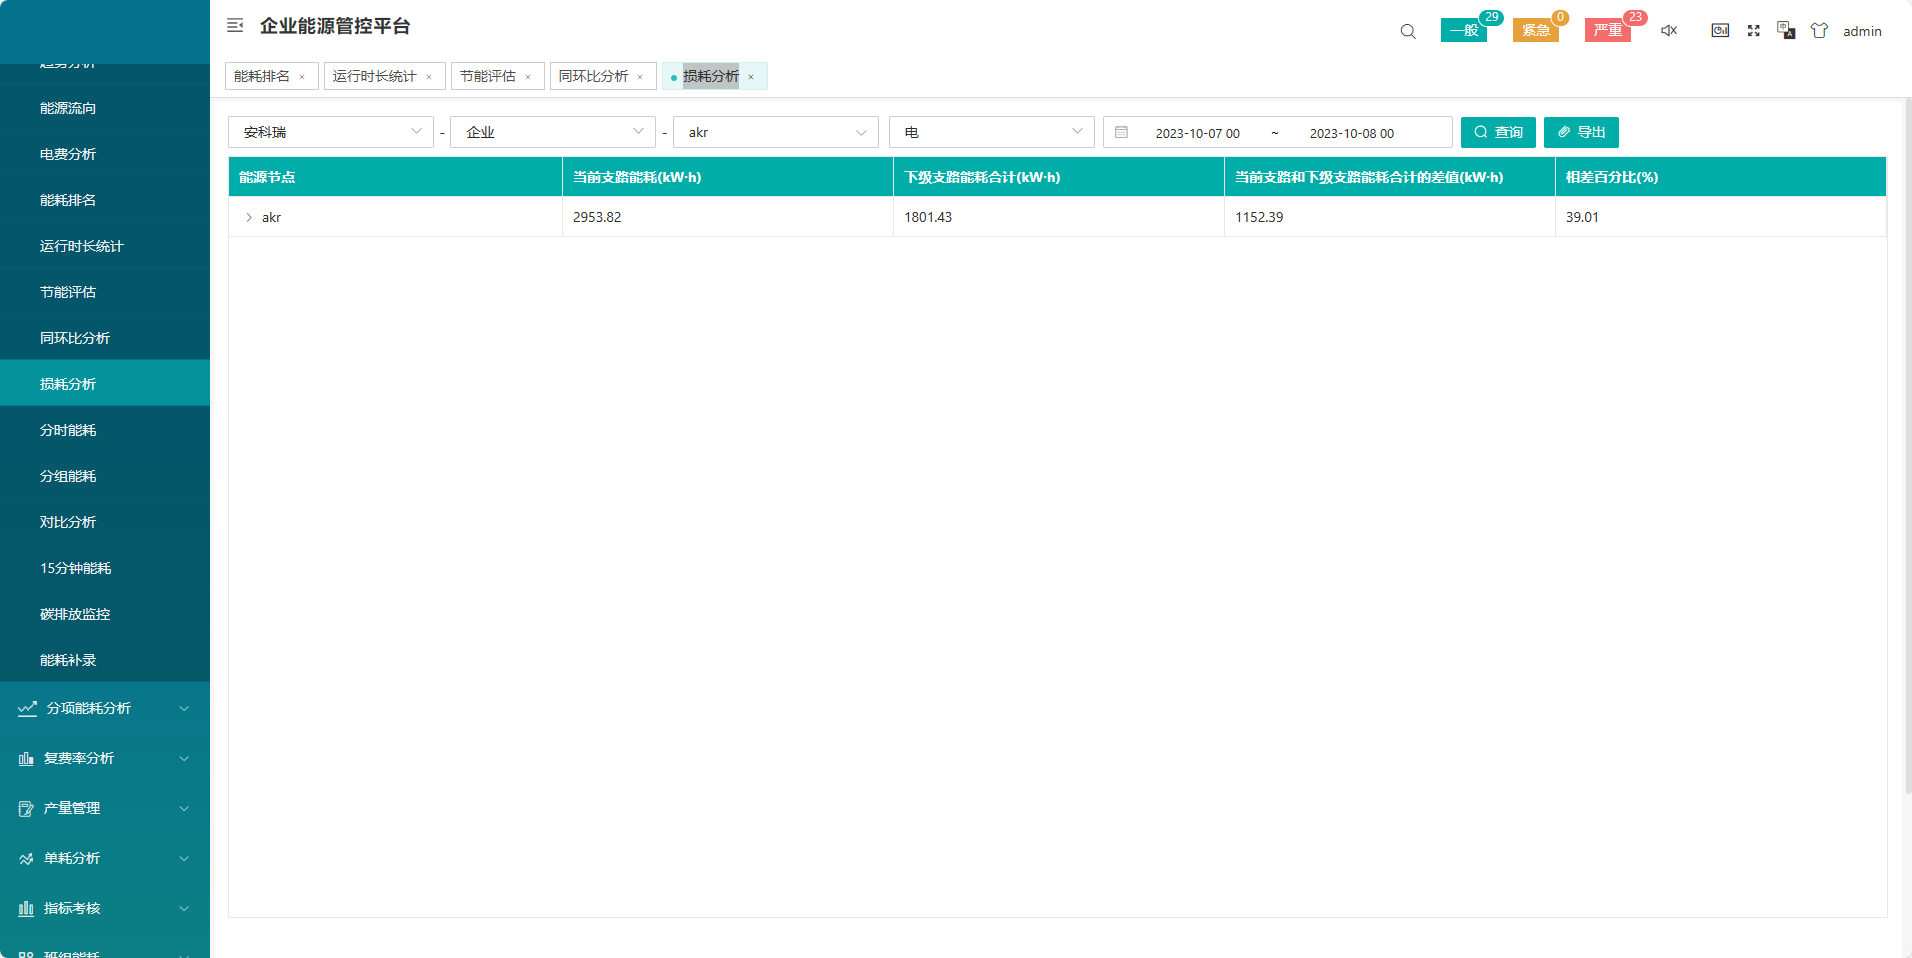
Task: Open the 安科瑞 dropdown
Action: point(330,132)
